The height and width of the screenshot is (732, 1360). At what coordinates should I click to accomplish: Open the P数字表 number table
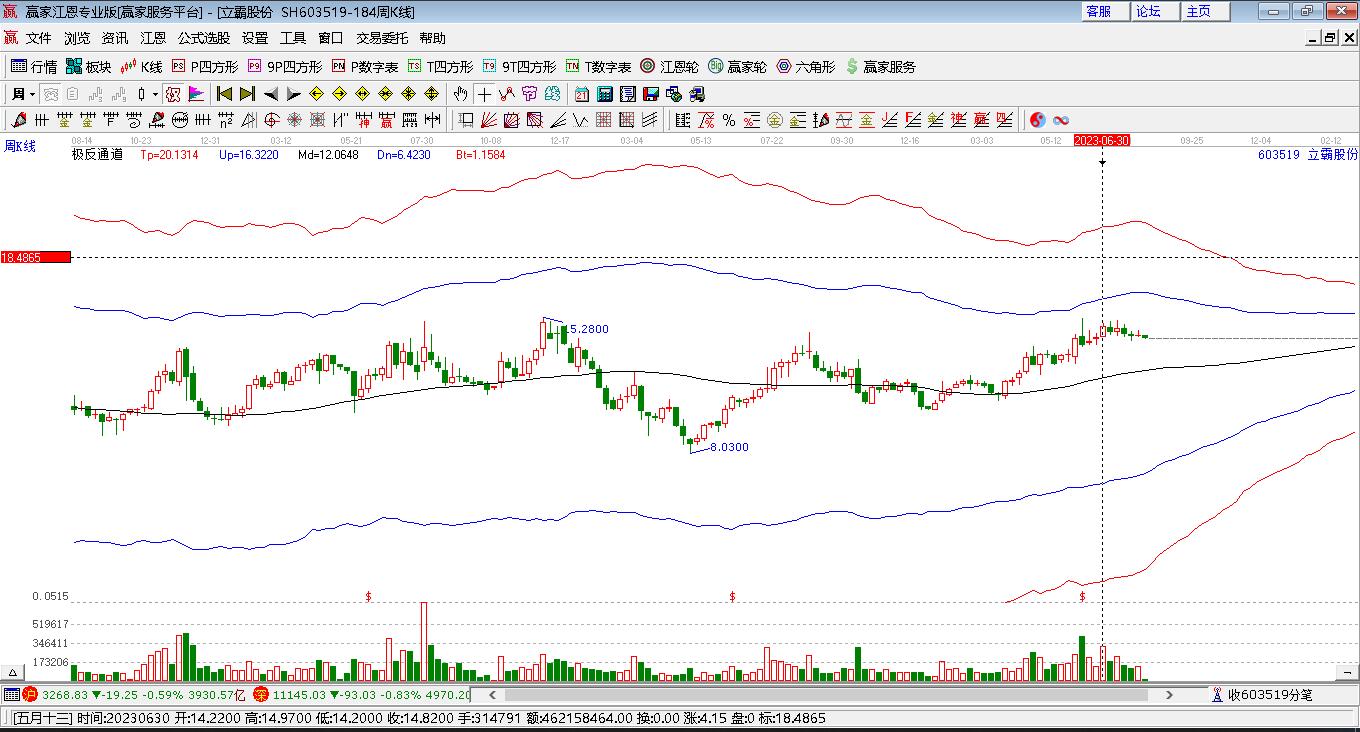[x=365, y=67]
